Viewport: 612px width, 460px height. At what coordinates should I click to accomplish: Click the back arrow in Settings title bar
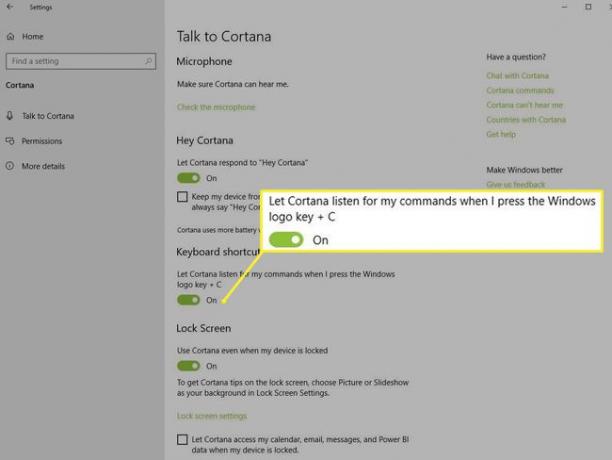tap(10, 7)
